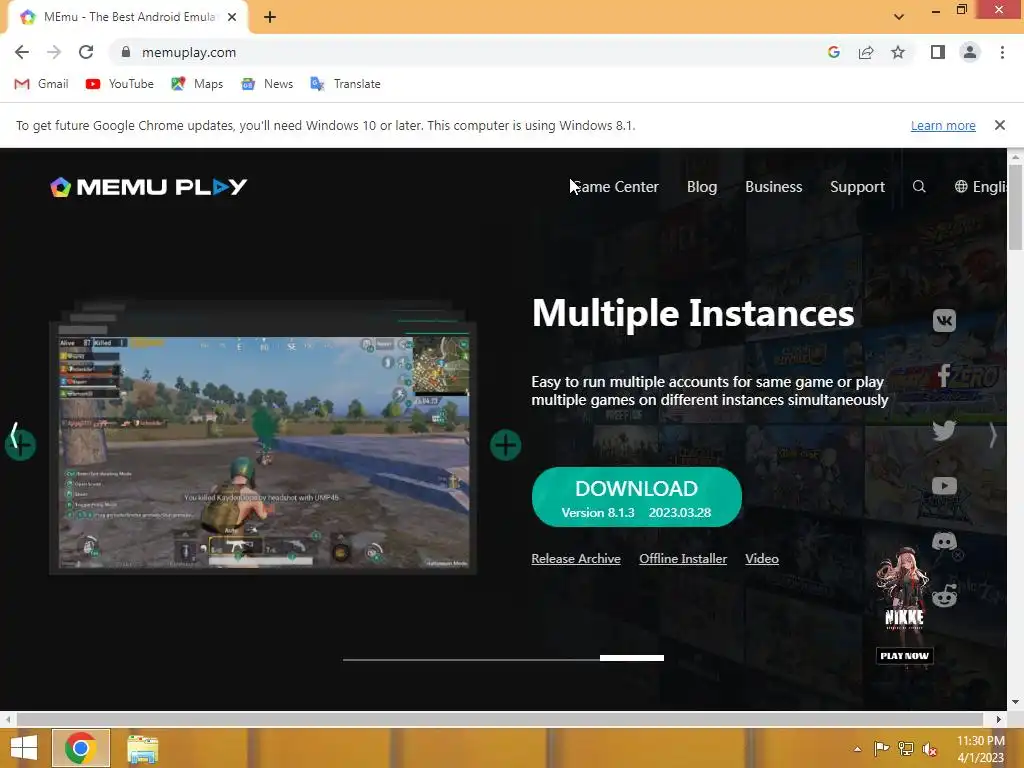The width and height of the screenshot is (1024, 768).
Task: Toggle the Chrome side panel
Action: 938,52
